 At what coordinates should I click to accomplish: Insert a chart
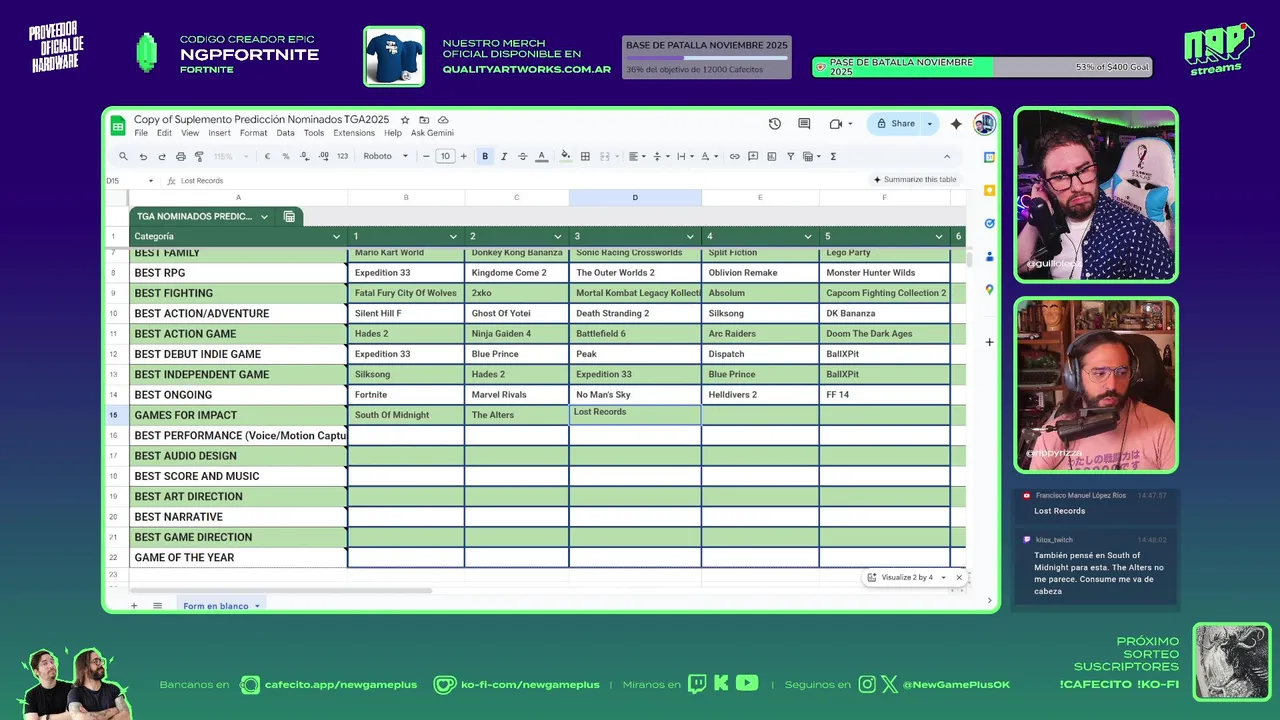click(772, 156)
